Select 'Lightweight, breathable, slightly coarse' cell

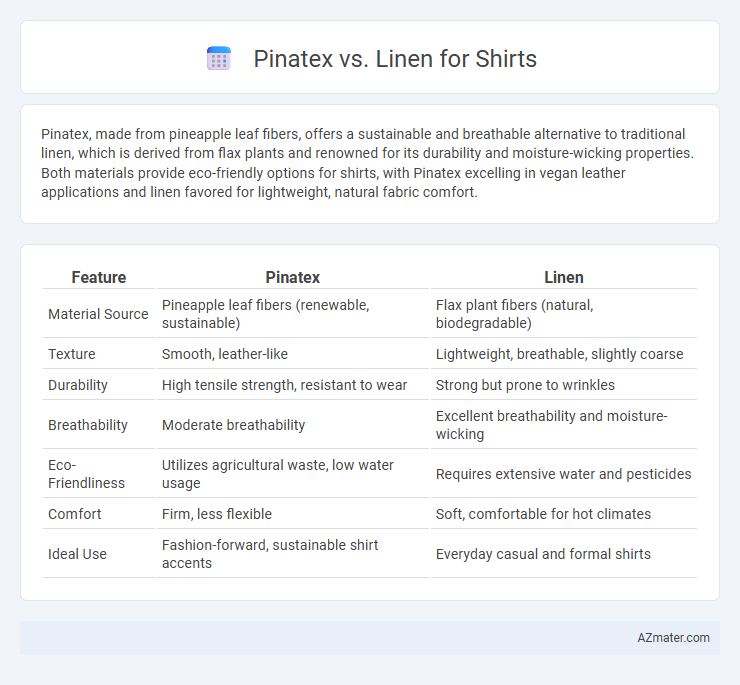point(563,354)
